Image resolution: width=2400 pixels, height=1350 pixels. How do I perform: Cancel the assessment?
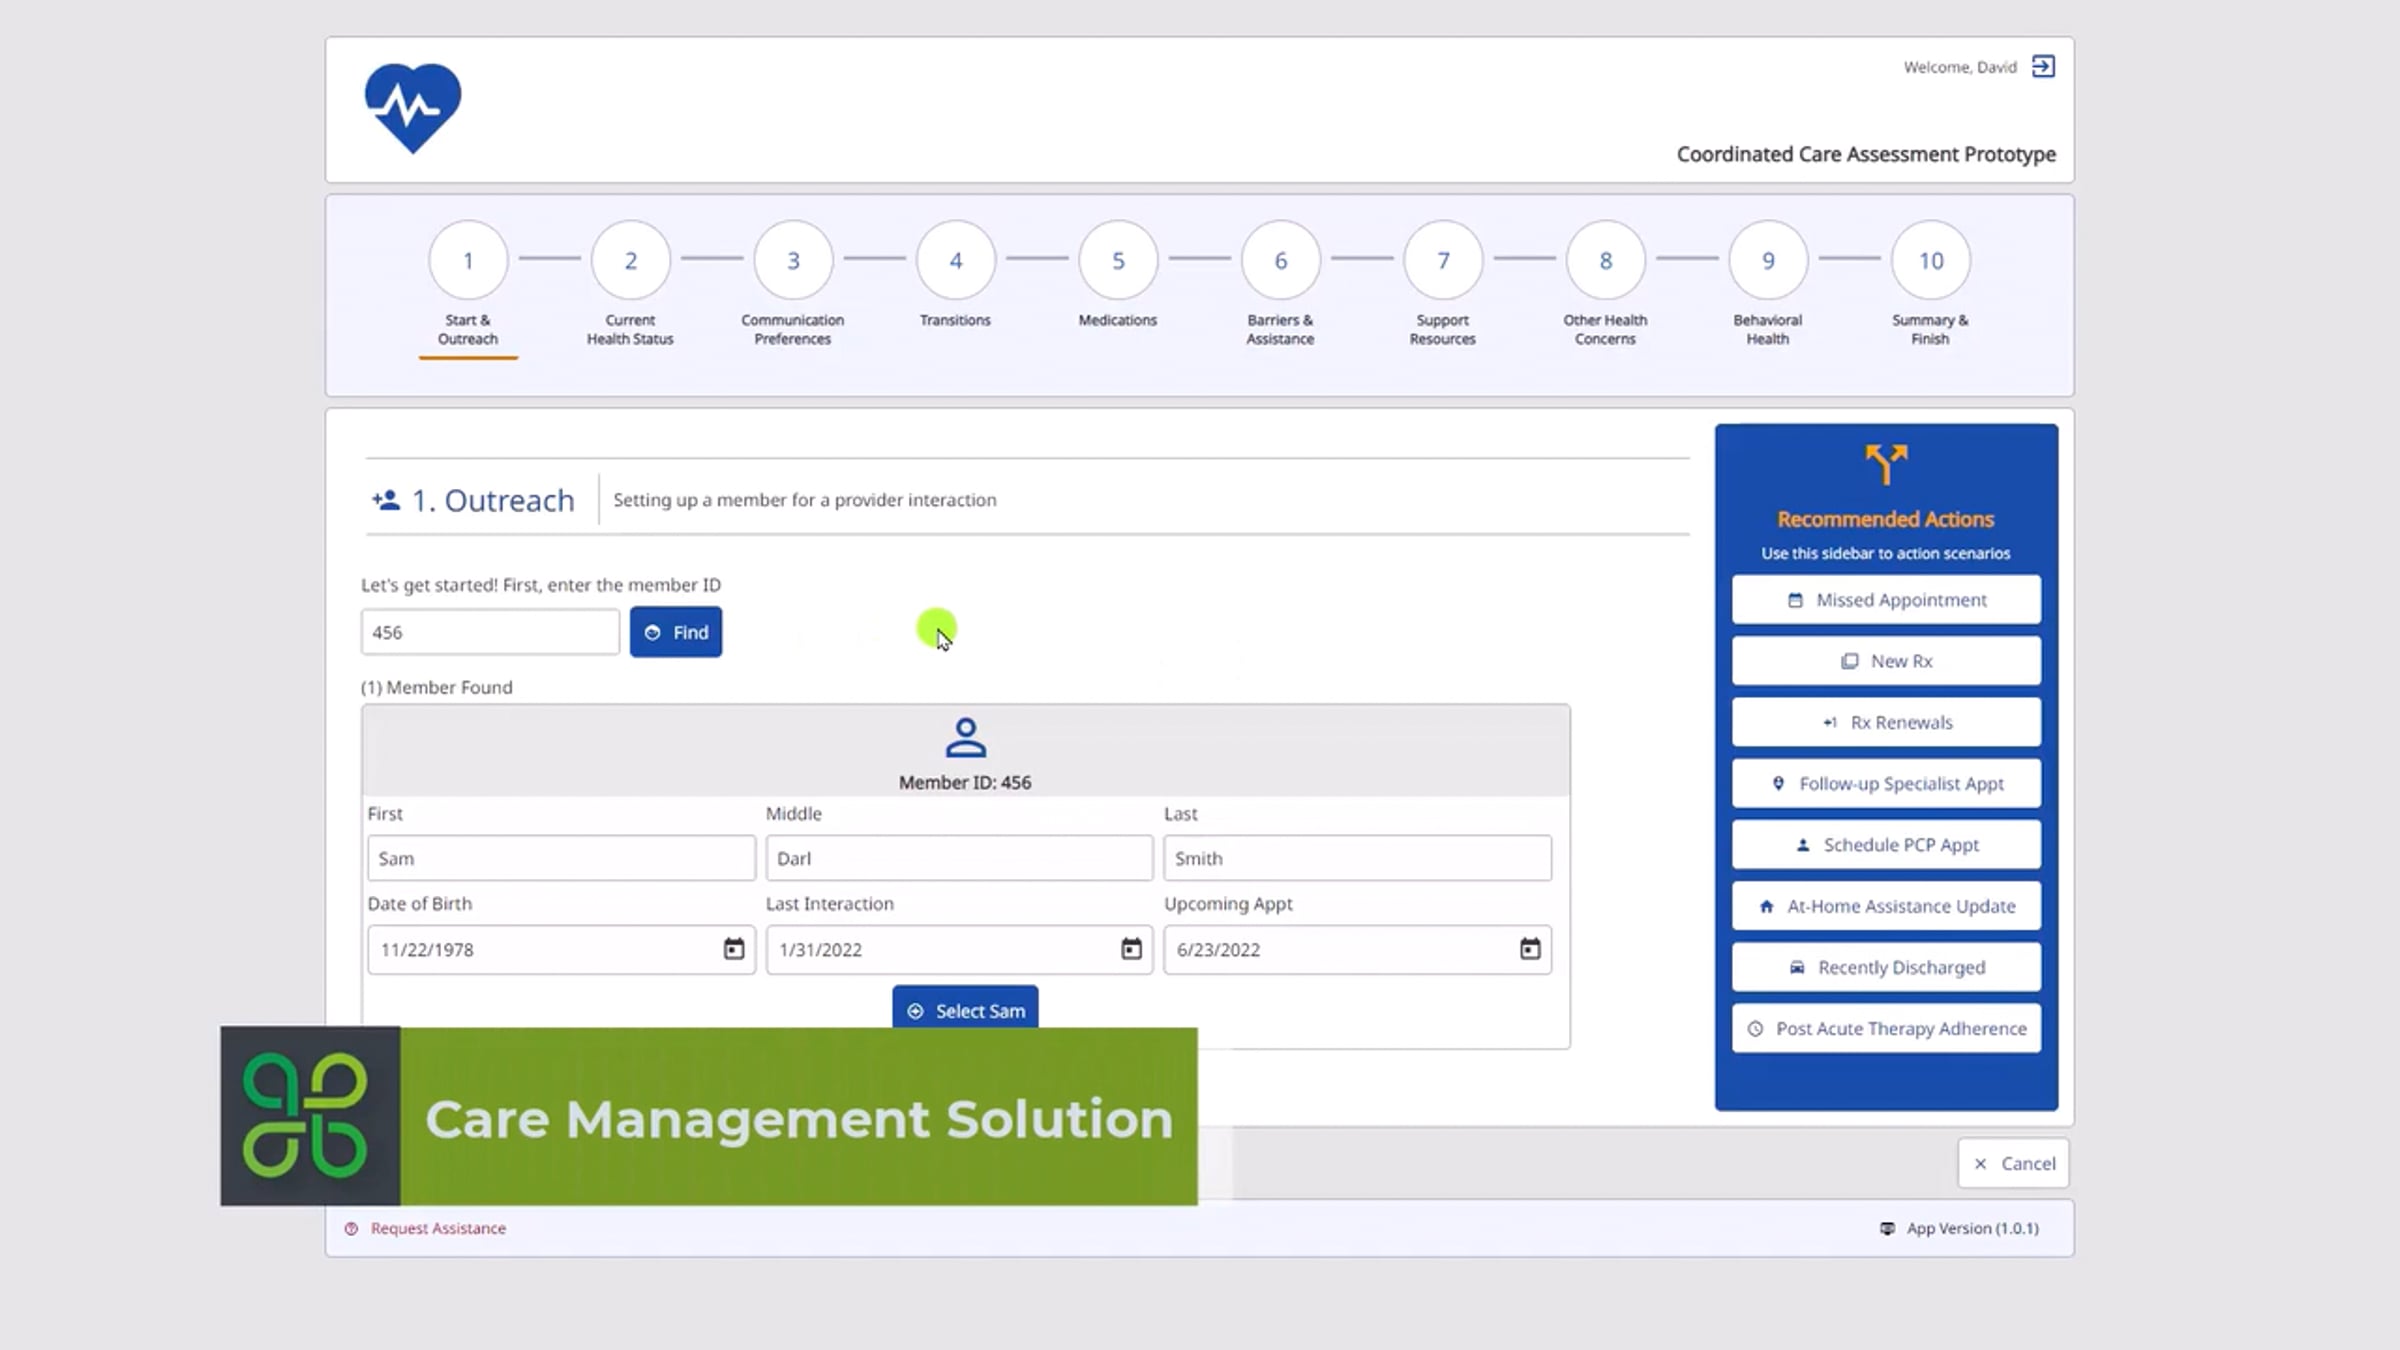2013,1163
